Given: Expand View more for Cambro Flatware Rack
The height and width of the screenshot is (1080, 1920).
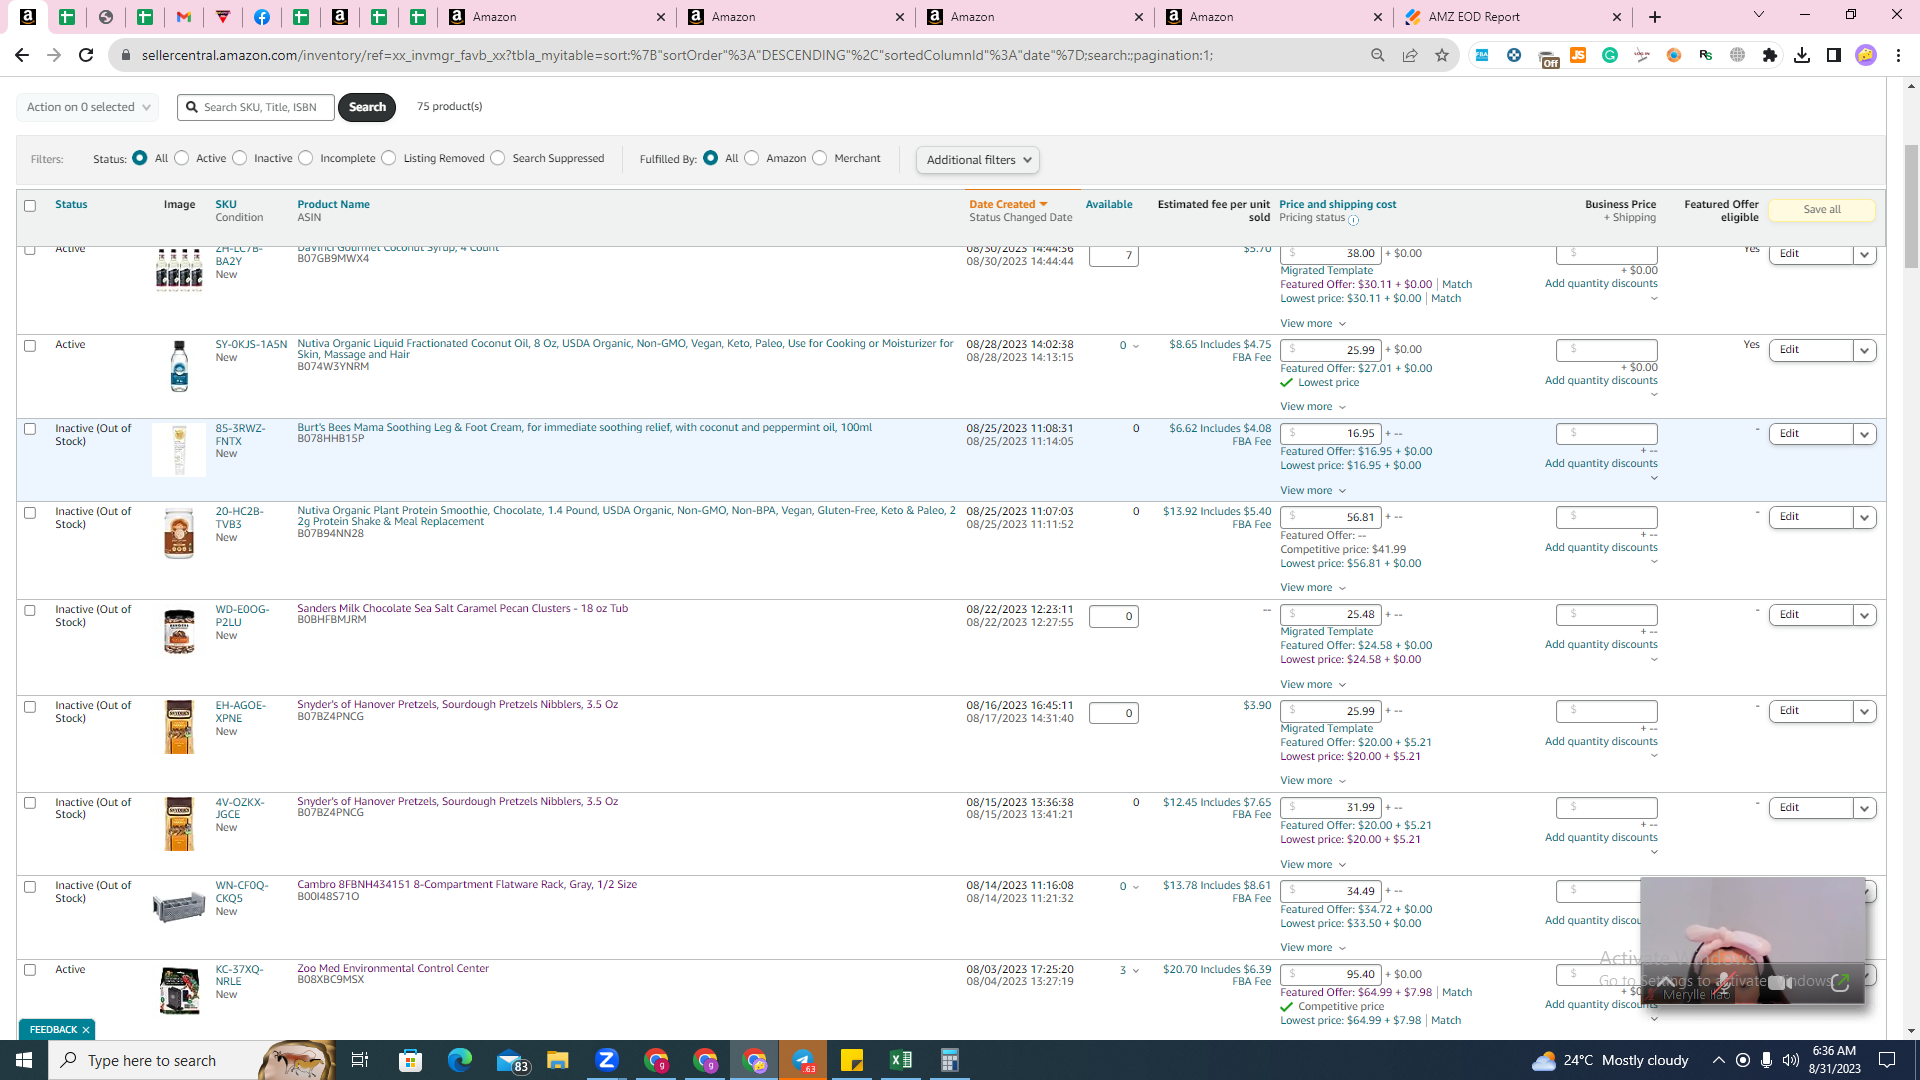Looking at the screenshot, I should pyautogui.click(x=1313, y=948).
